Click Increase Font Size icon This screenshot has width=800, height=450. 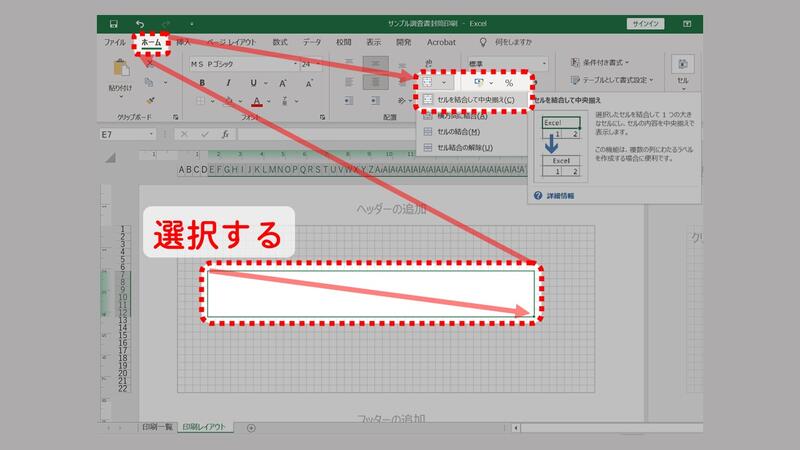tap(283, 83)
